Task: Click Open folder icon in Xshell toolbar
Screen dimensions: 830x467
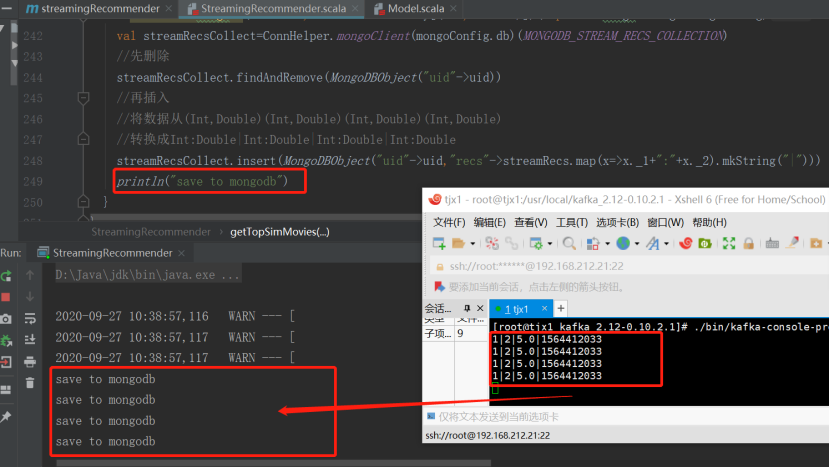Action: [458, 244]
